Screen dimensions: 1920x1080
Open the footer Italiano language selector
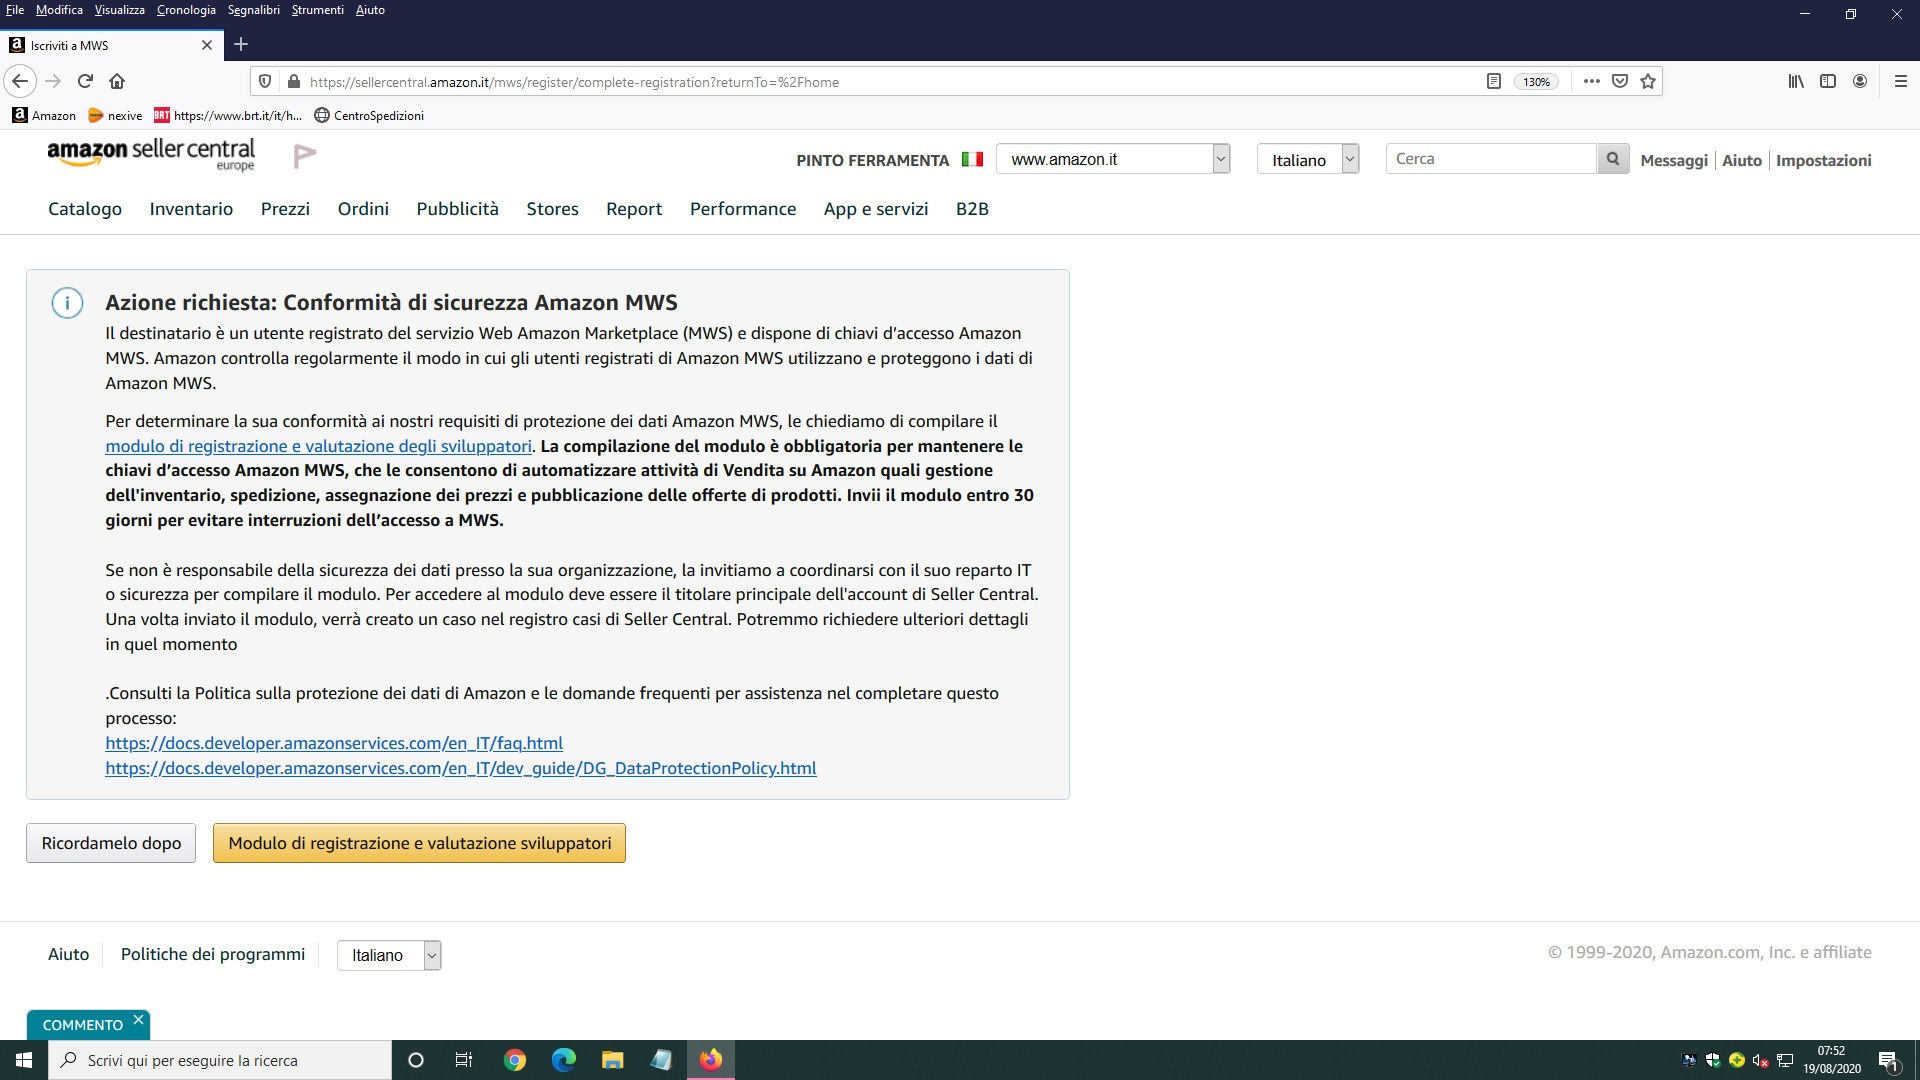tap(389, 955)
